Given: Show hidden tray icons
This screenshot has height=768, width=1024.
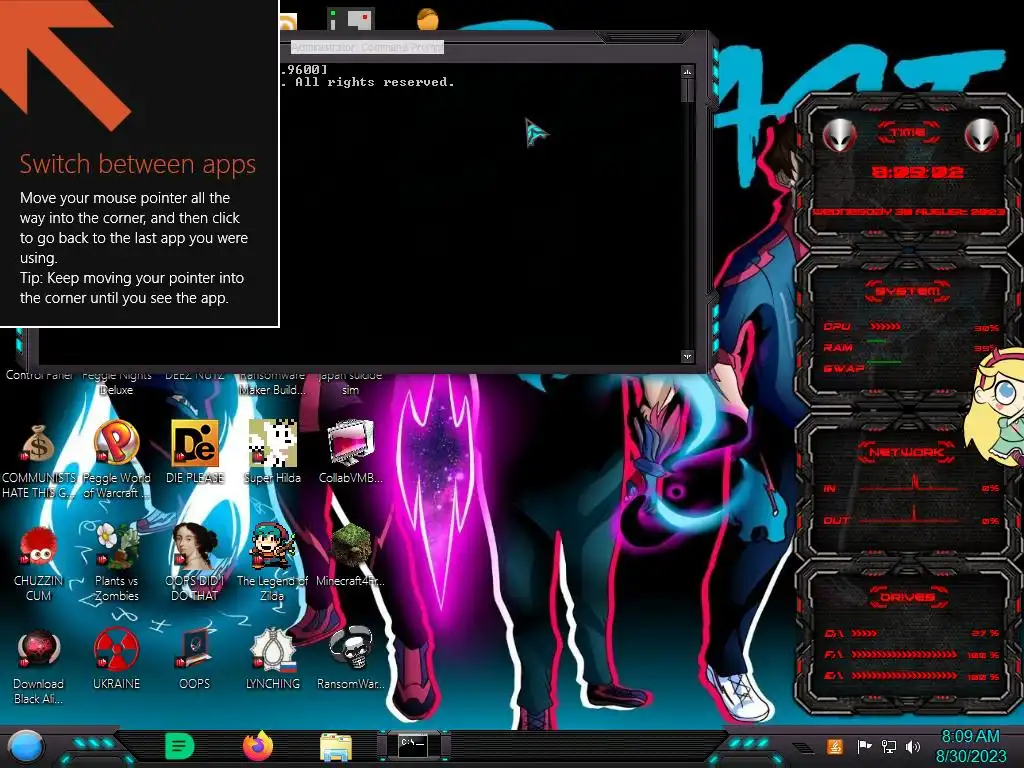Looking at the screenshot, I should pos(804,747).
